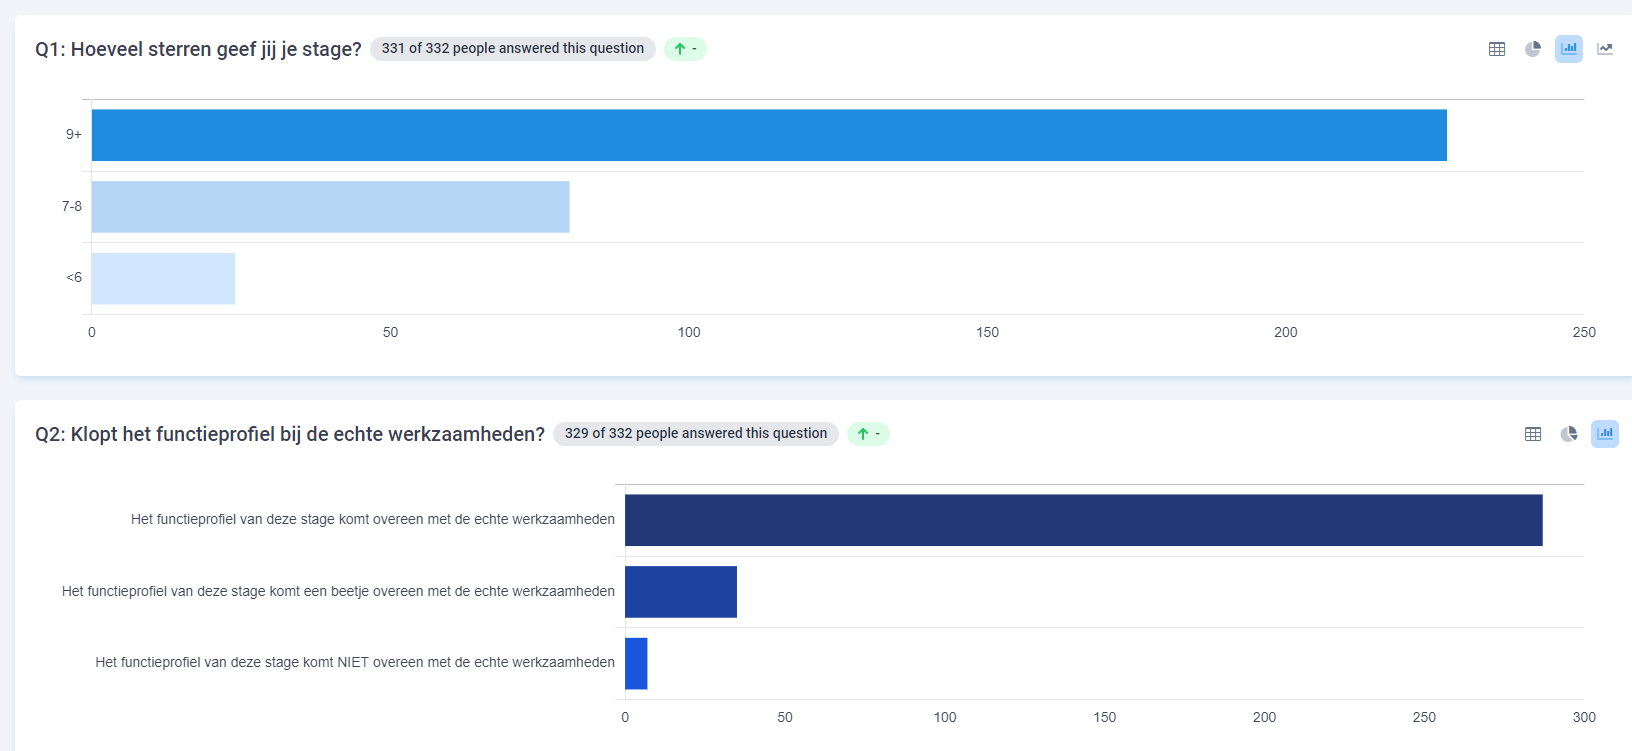Click the green trend arrow badge for Q2
This screenshot has height=751, width=1632.
click(868, 434)
